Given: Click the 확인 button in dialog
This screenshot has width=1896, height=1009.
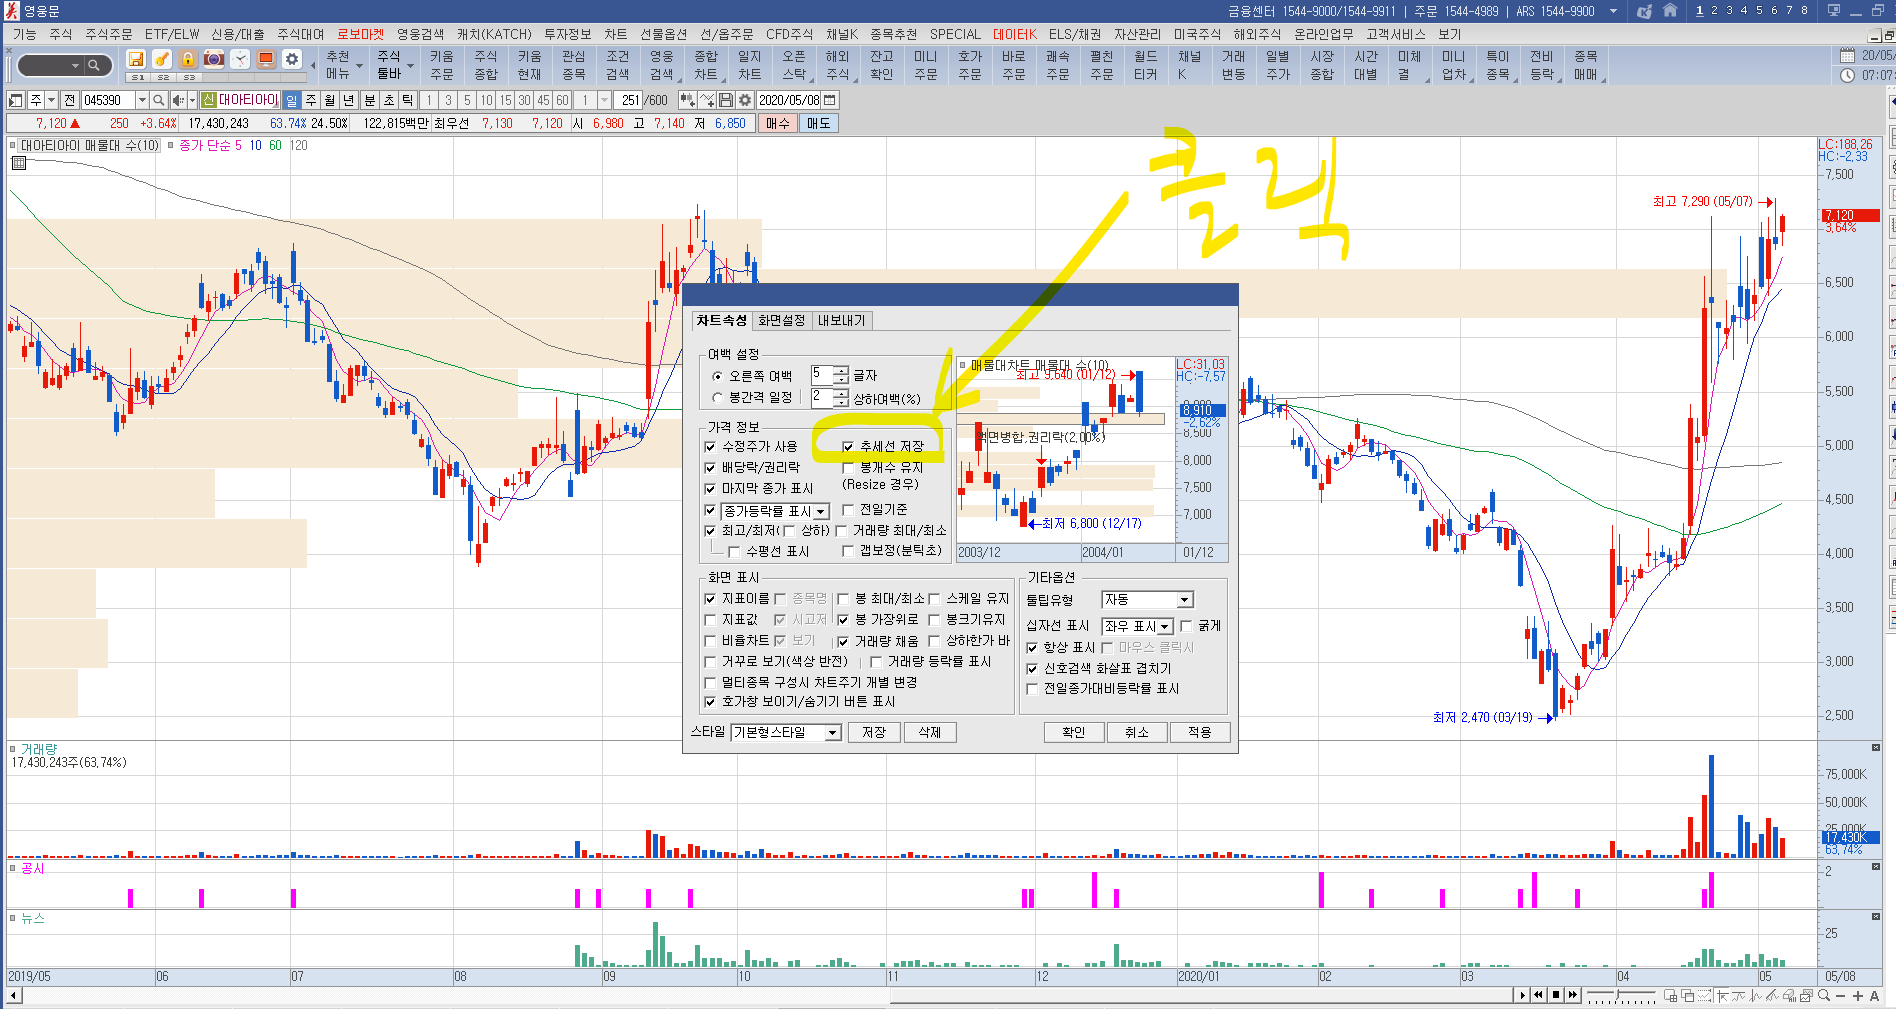Looking at the screenshot, I should click(1074, 733).
